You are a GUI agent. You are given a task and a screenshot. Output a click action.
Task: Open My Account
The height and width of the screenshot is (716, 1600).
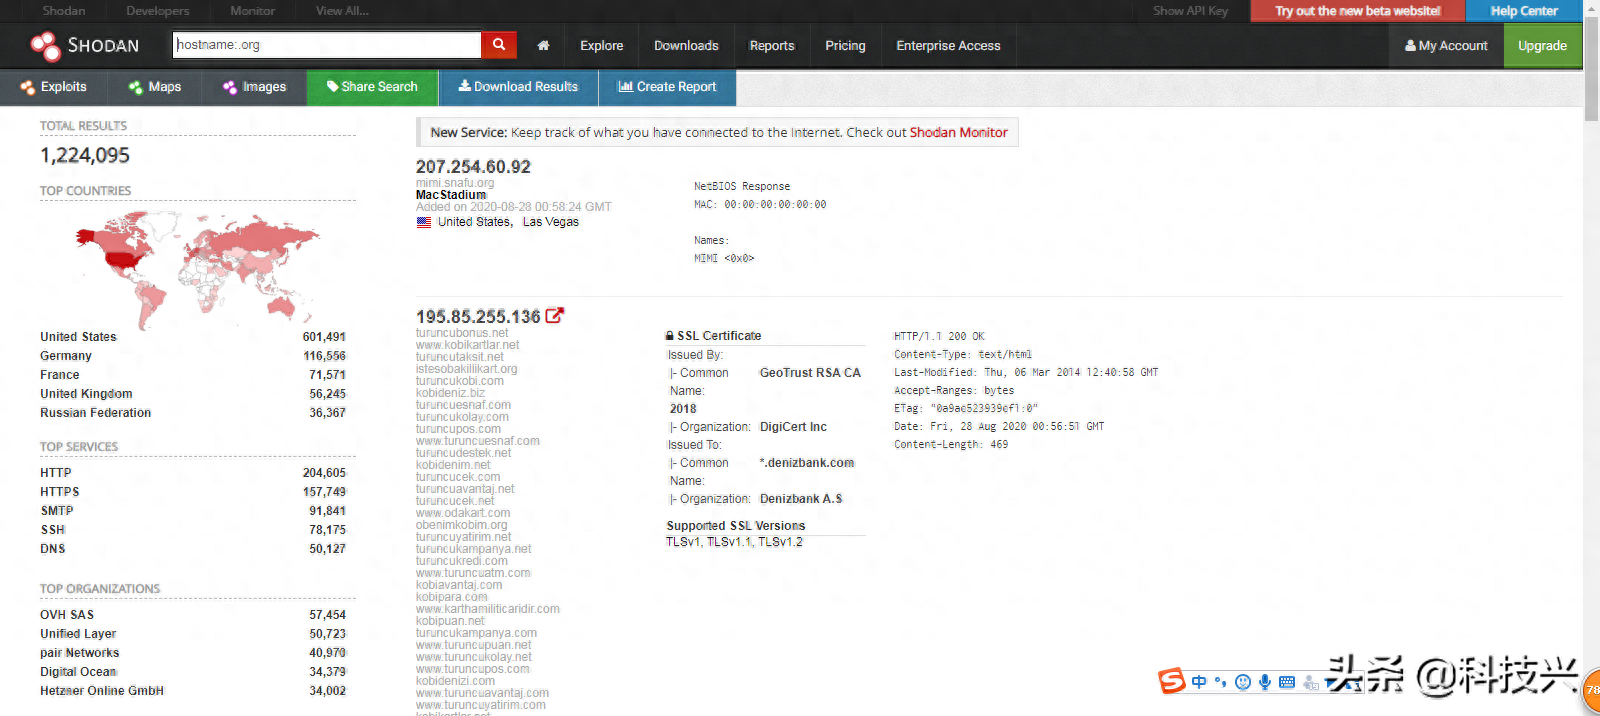tap(1446, 46)
